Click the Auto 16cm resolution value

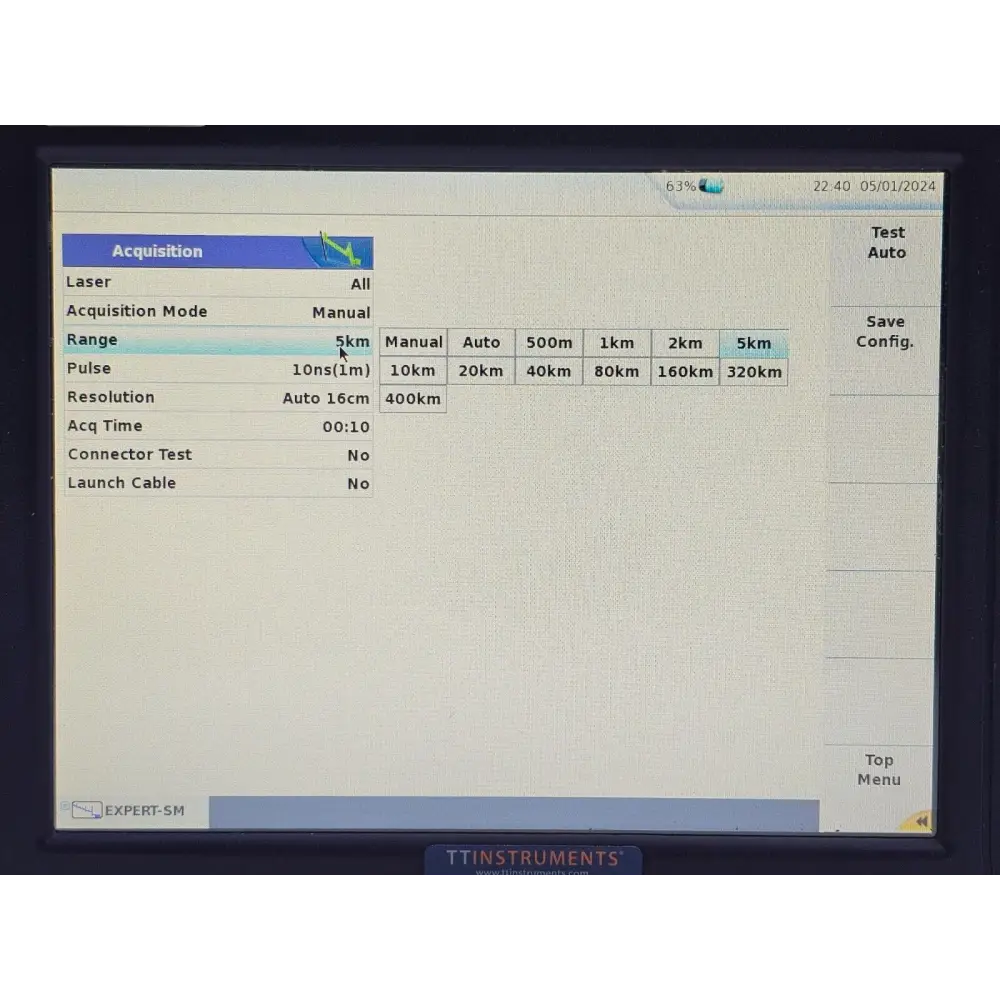point(326,399)
